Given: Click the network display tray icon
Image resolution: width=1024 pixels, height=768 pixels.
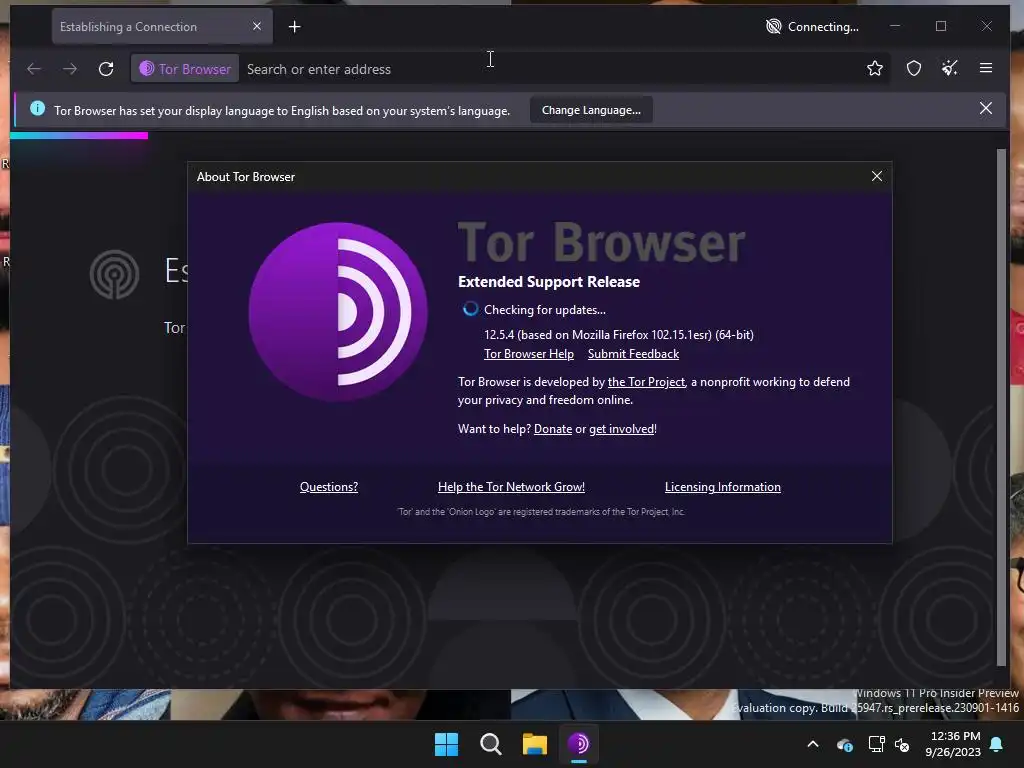Looking at the screenshot, I should pos(876,744).
